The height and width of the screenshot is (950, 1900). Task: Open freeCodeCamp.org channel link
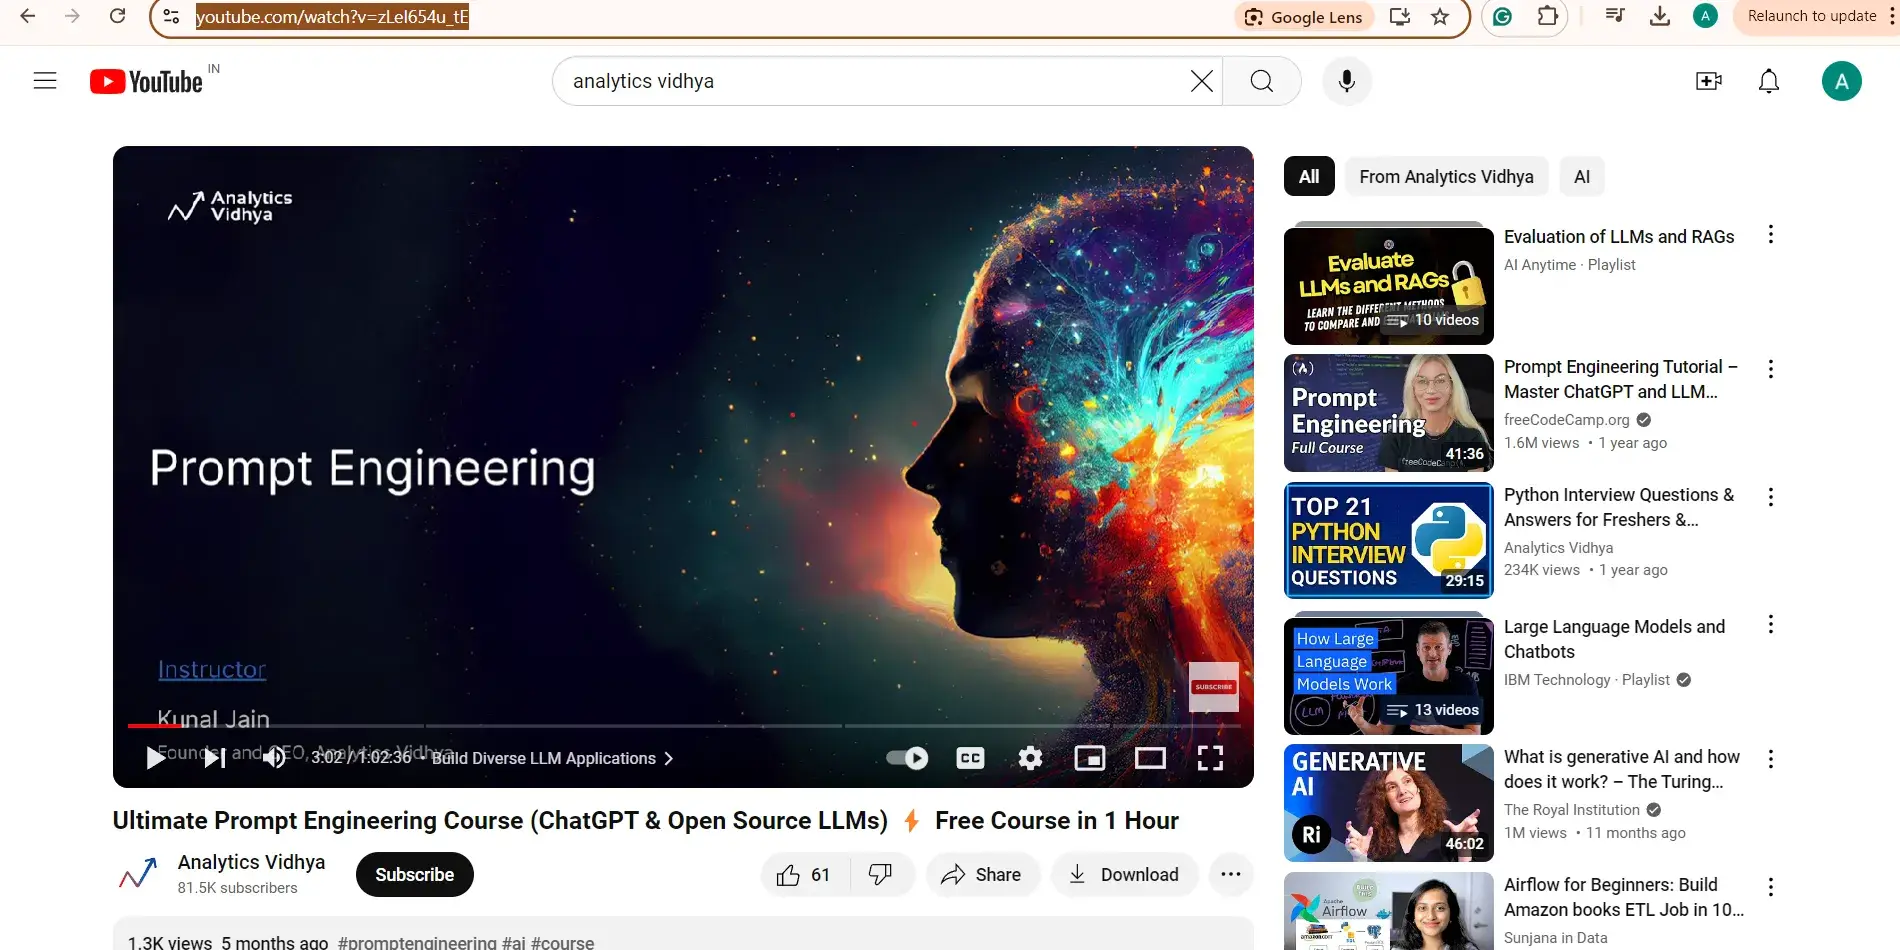point(1566,420)
